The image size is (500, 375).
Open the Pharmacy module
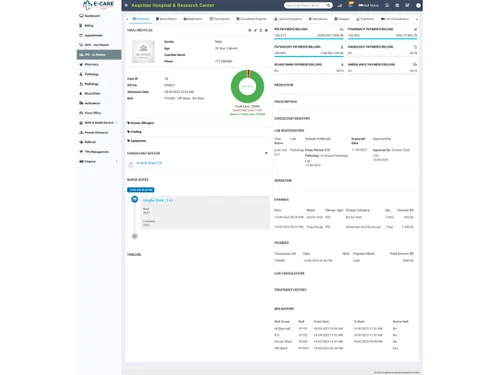99,64
